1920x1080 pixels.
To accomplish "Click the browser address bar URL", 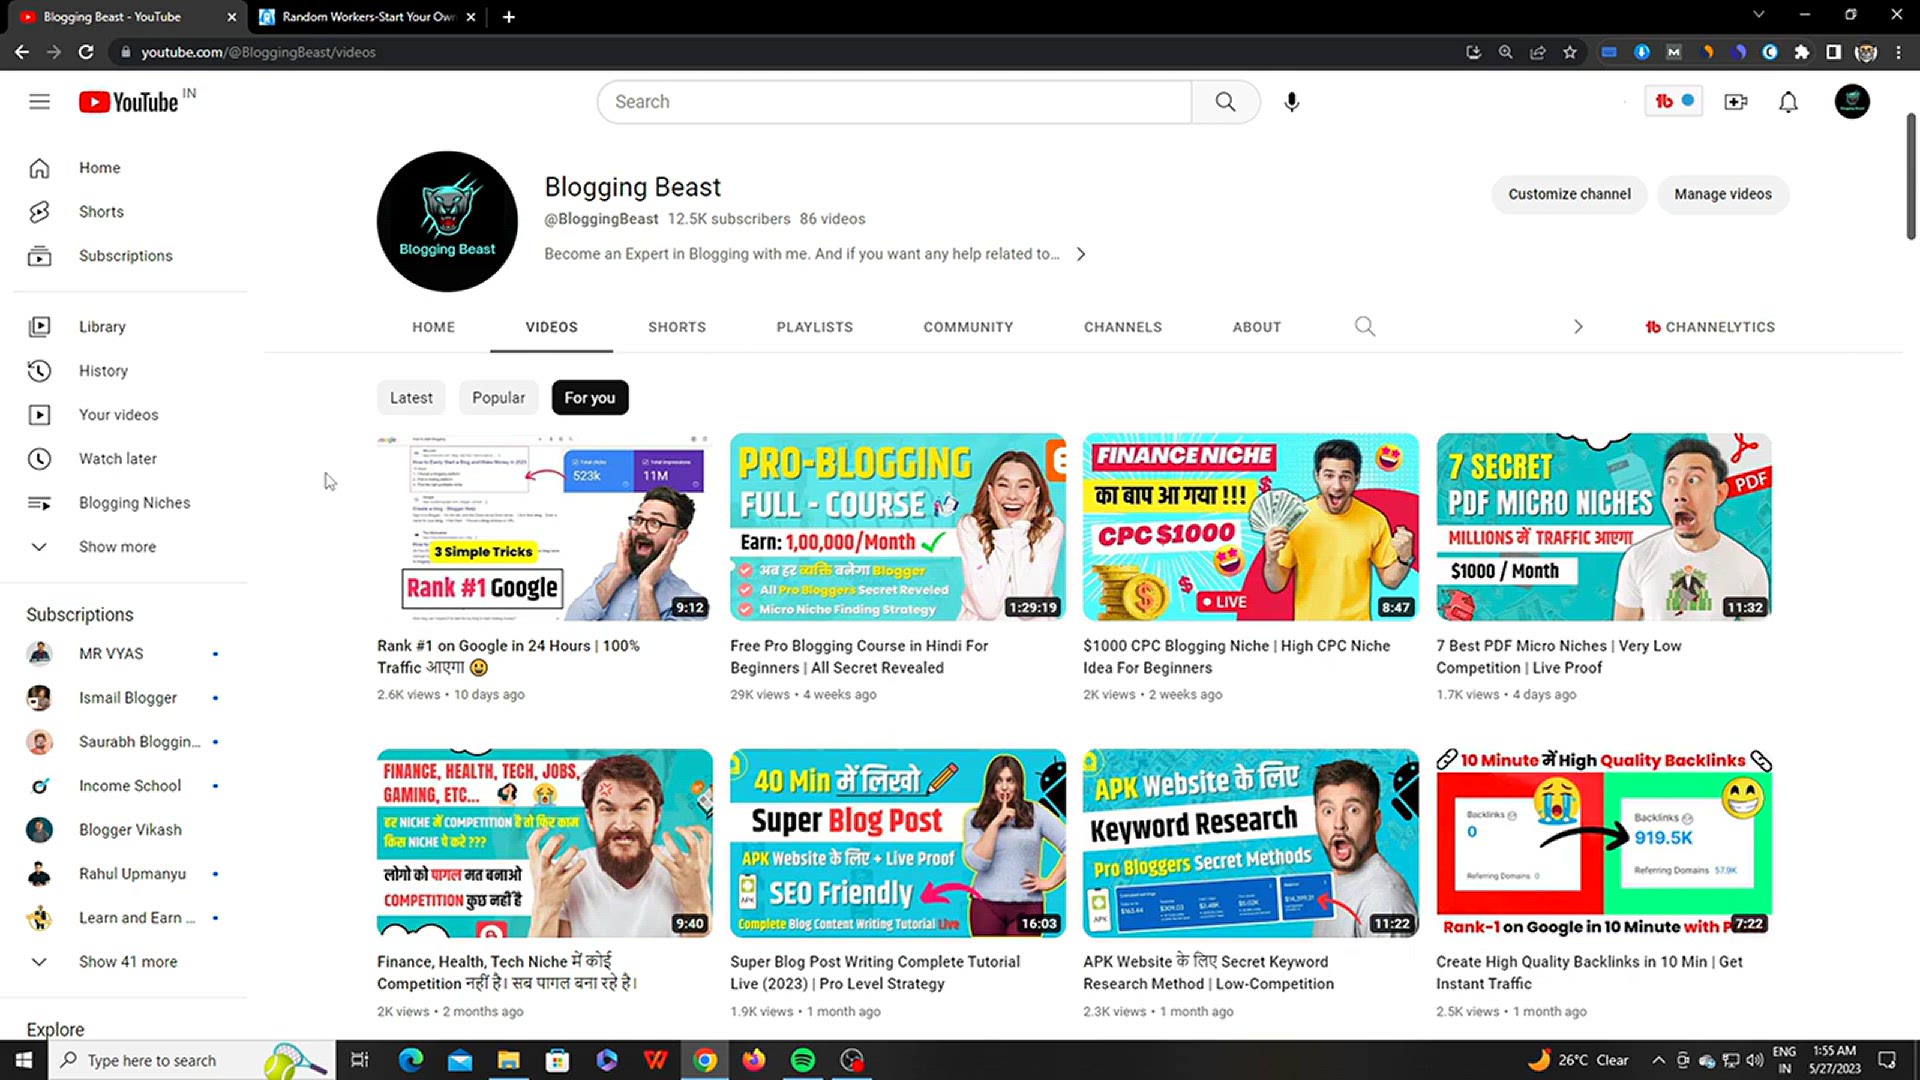I will click(x=258, y=52).
